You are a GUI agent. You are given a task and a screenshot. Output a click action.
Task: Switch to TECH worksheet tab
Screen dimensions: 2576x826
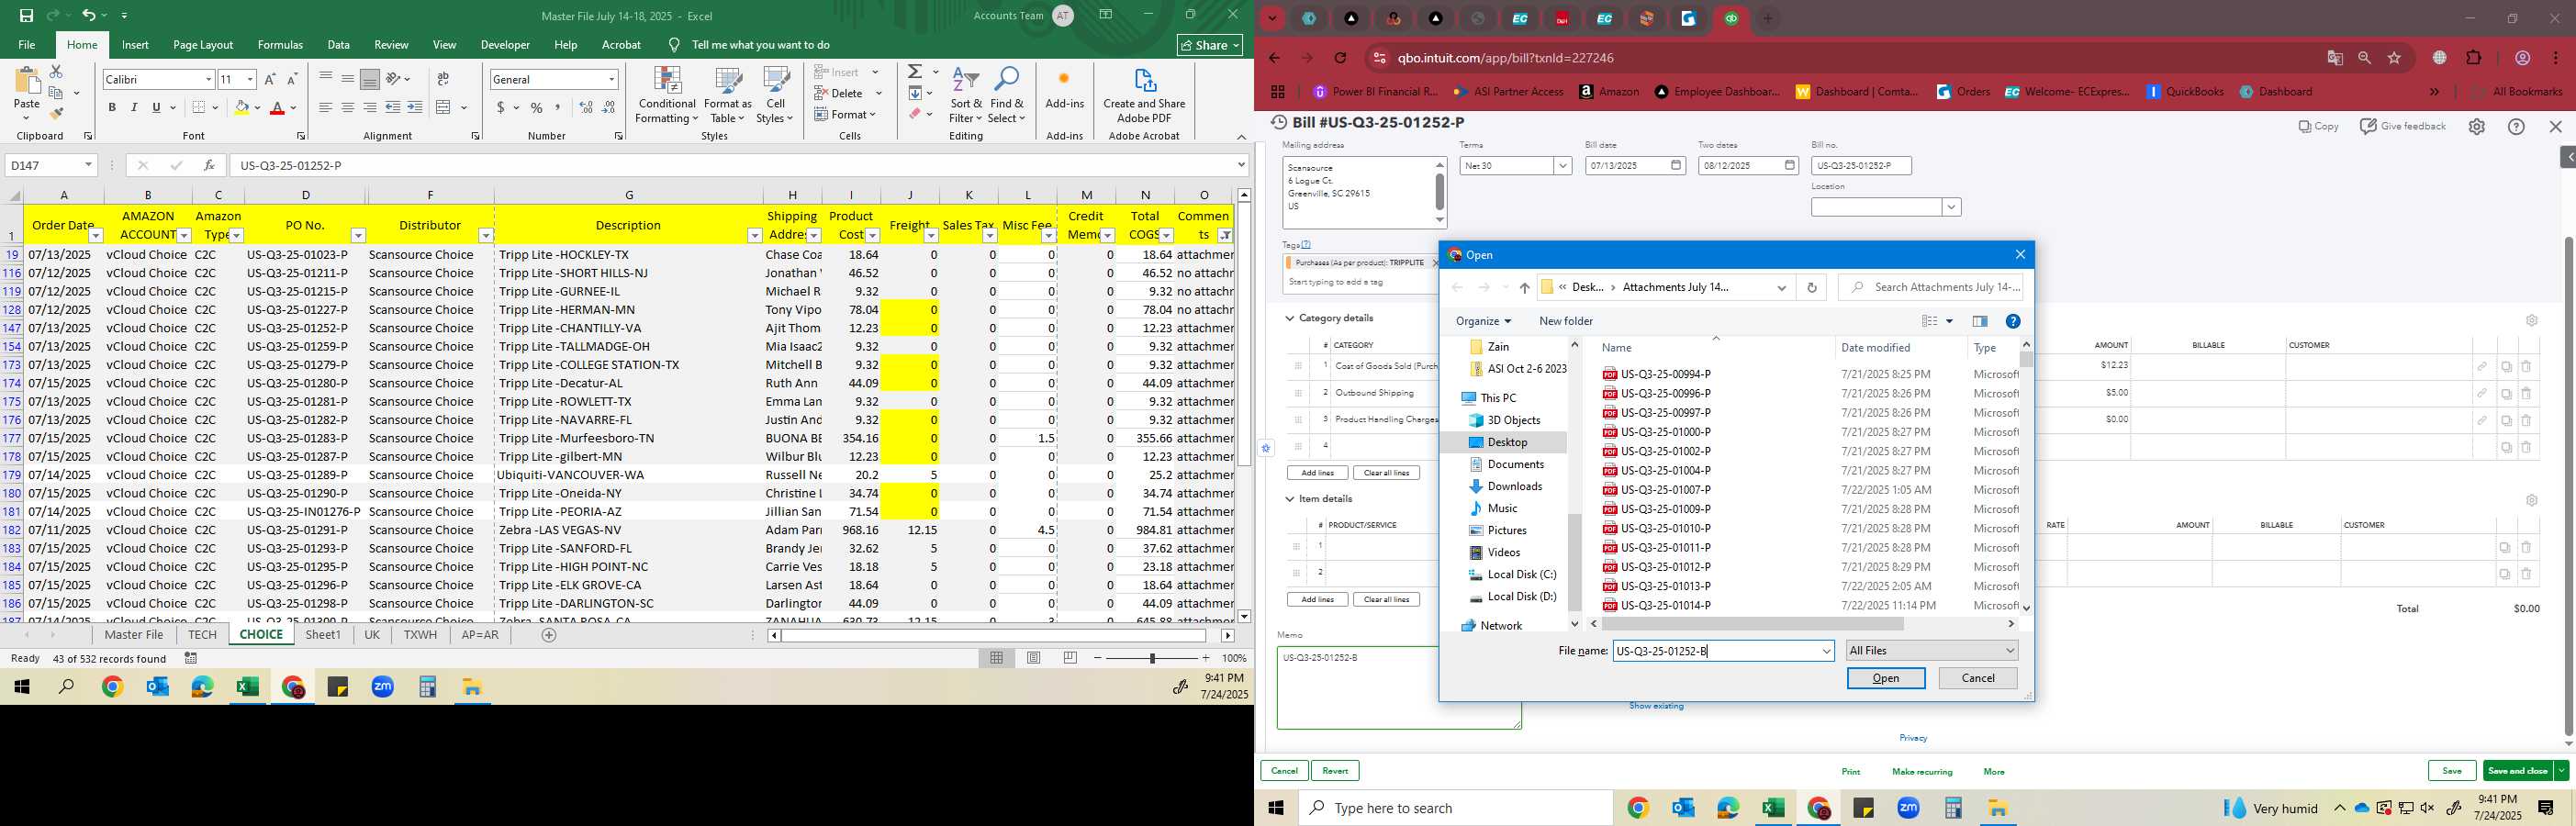point(202,635)
